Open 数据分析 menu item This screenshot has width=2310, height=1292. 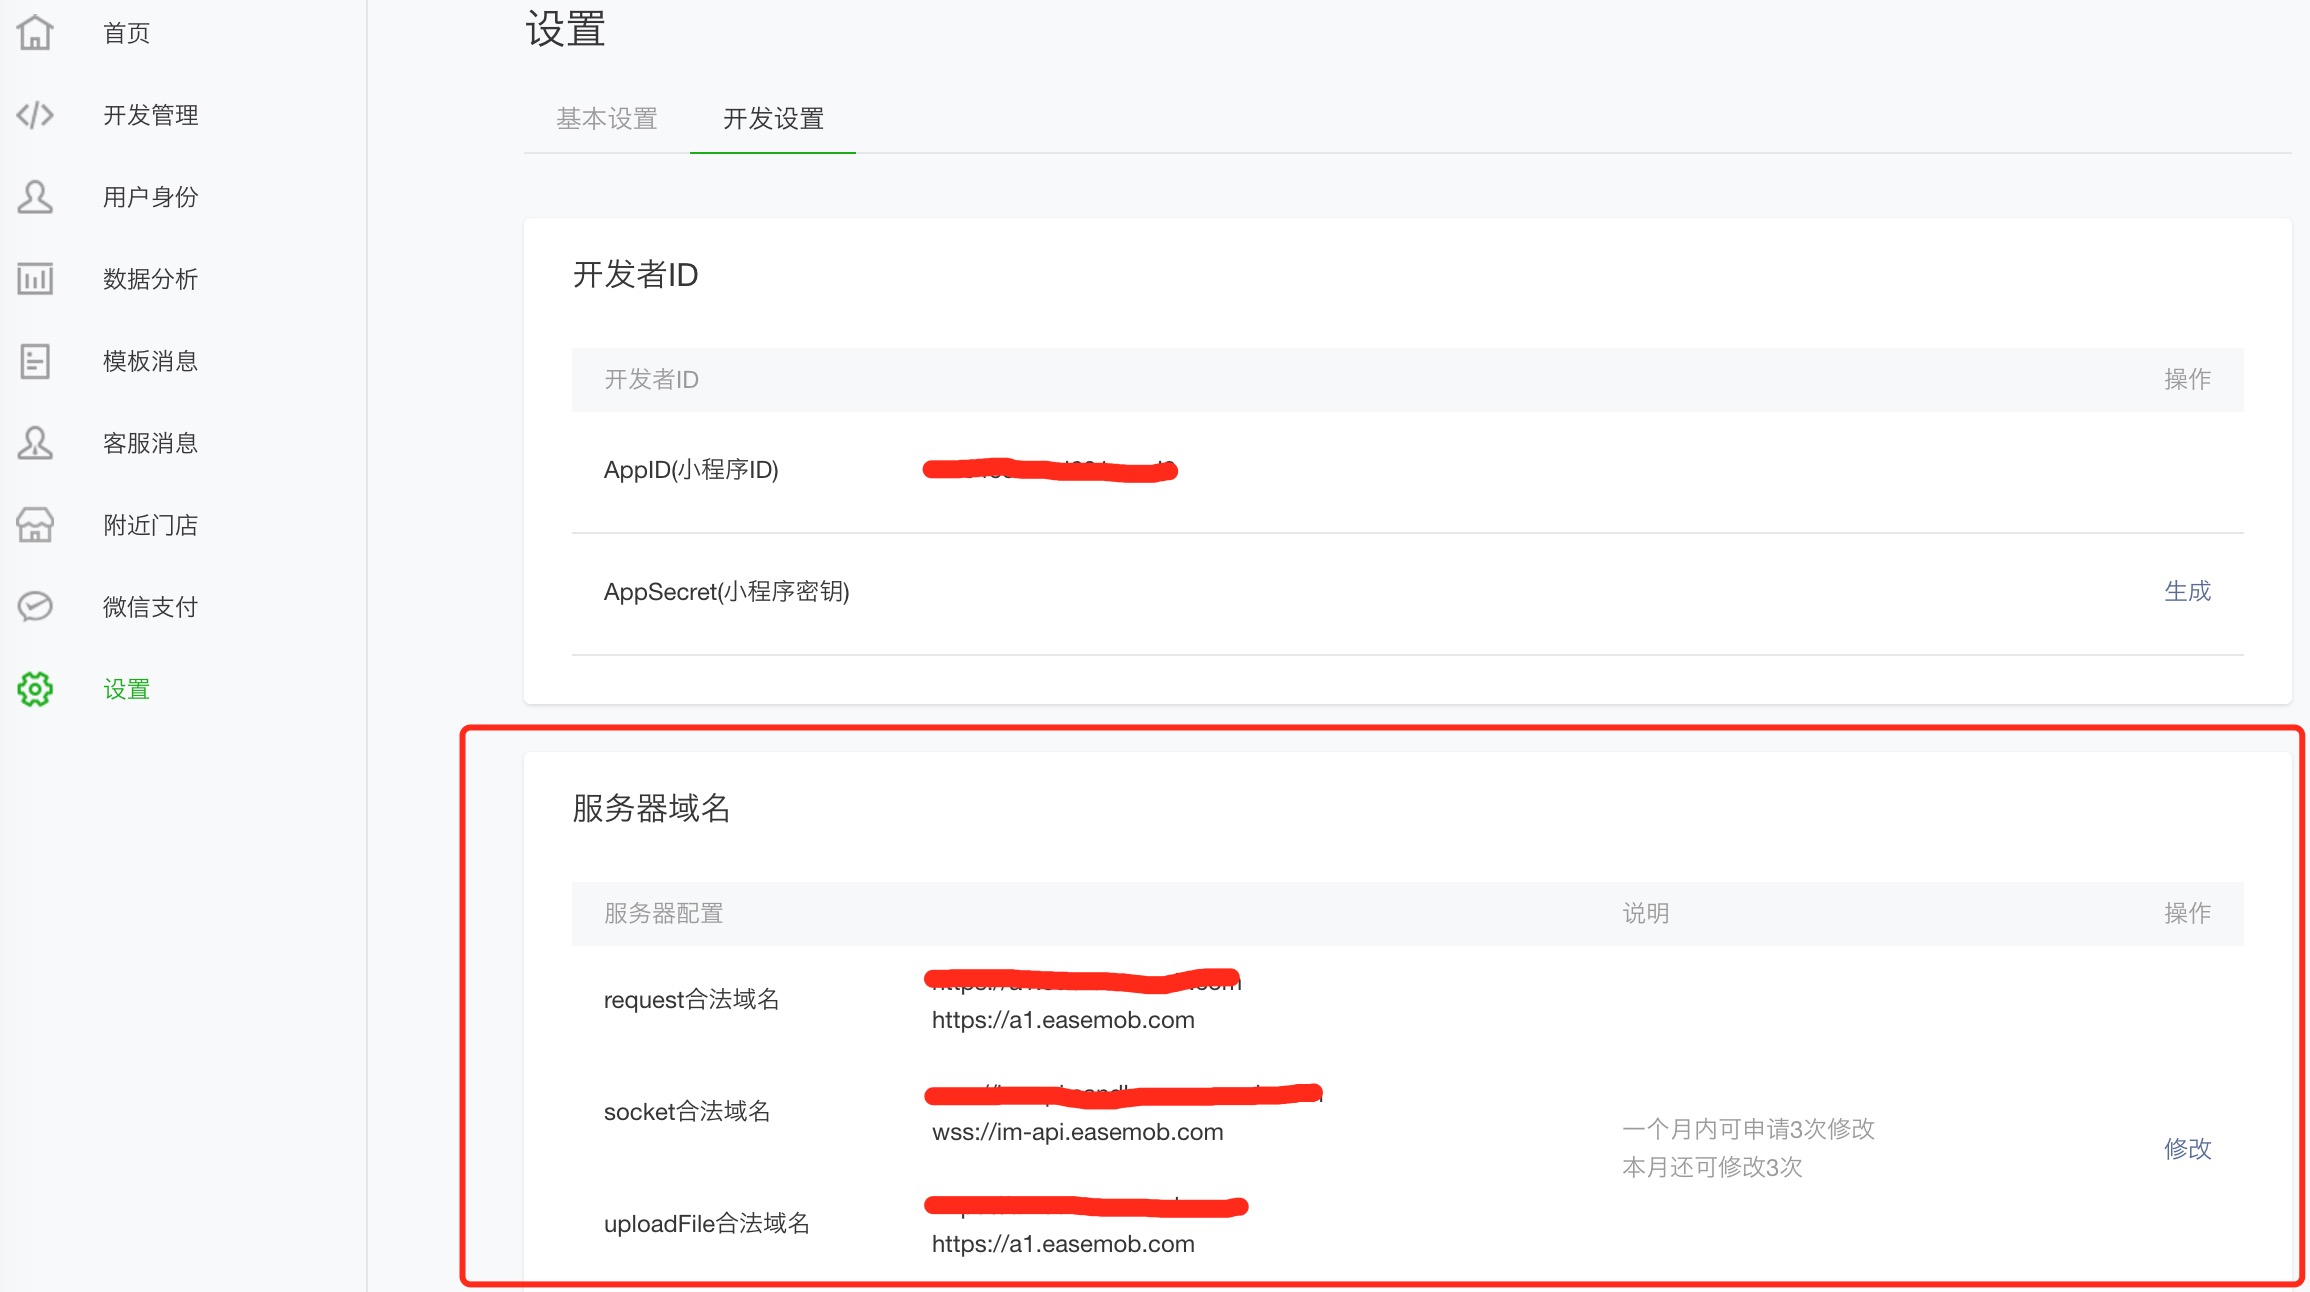(151, 279)
